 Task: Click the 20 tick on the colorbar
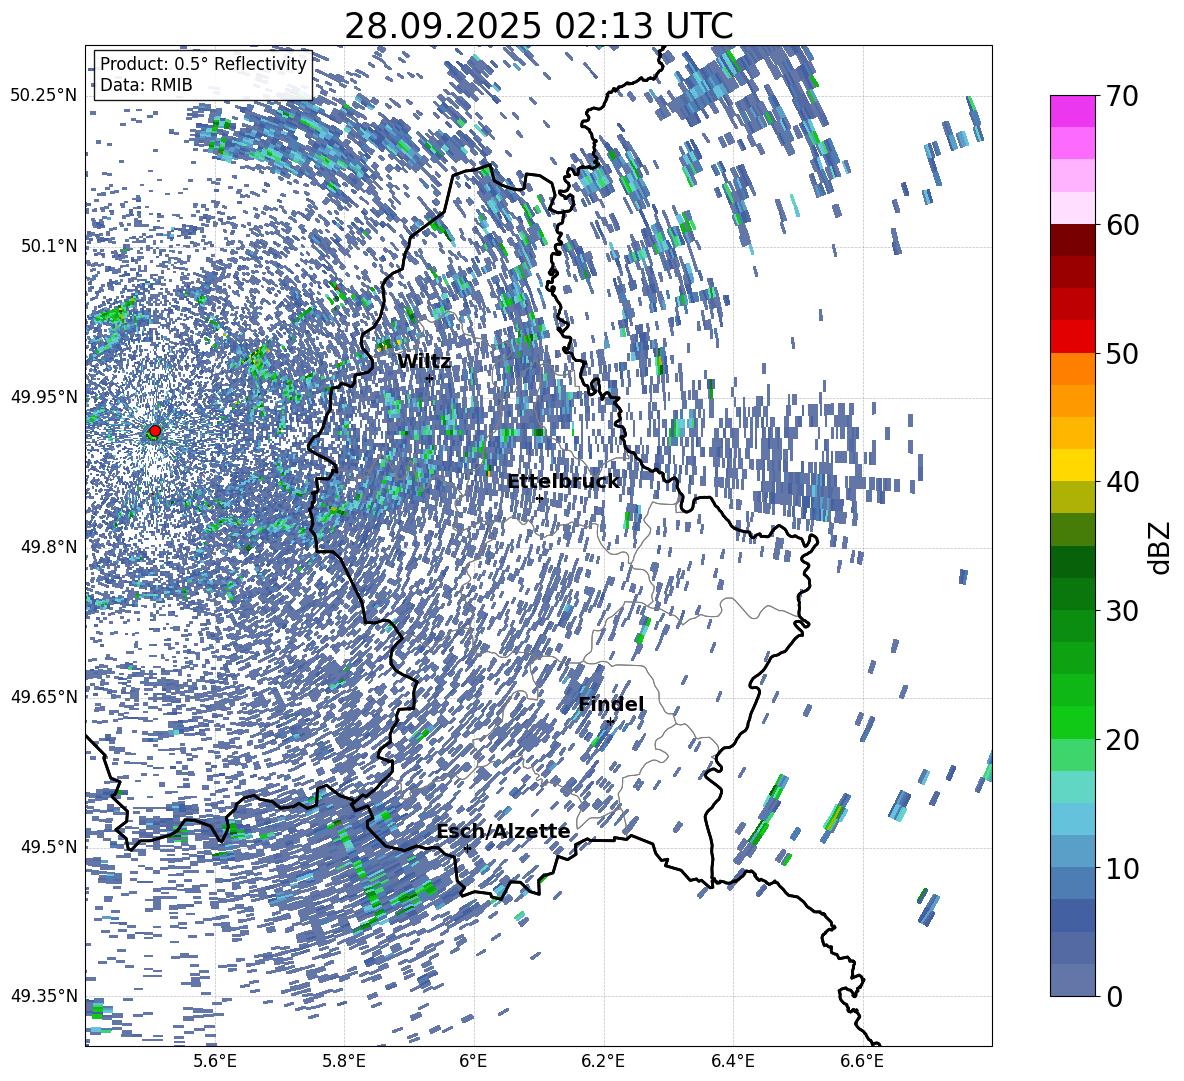pos(1122,740)
